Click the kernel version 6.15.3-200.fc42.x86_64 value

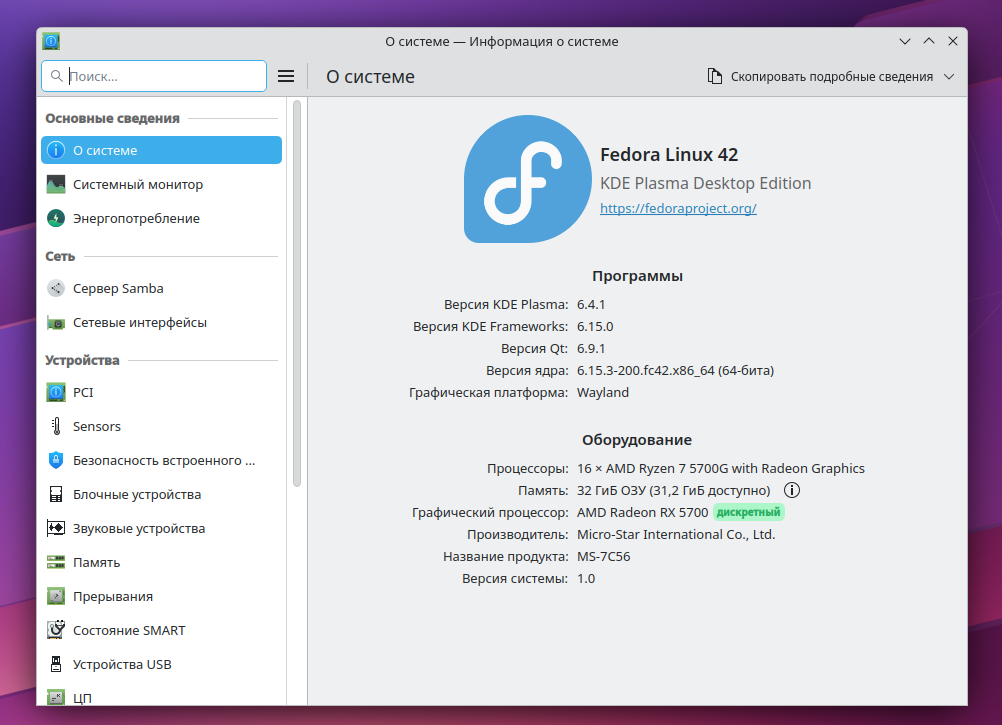coord(675,370)
